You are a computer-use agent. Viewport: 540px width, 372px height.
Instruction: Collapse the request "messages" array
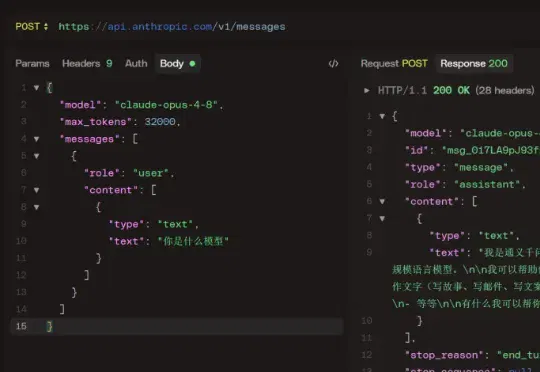click(36, 139)
